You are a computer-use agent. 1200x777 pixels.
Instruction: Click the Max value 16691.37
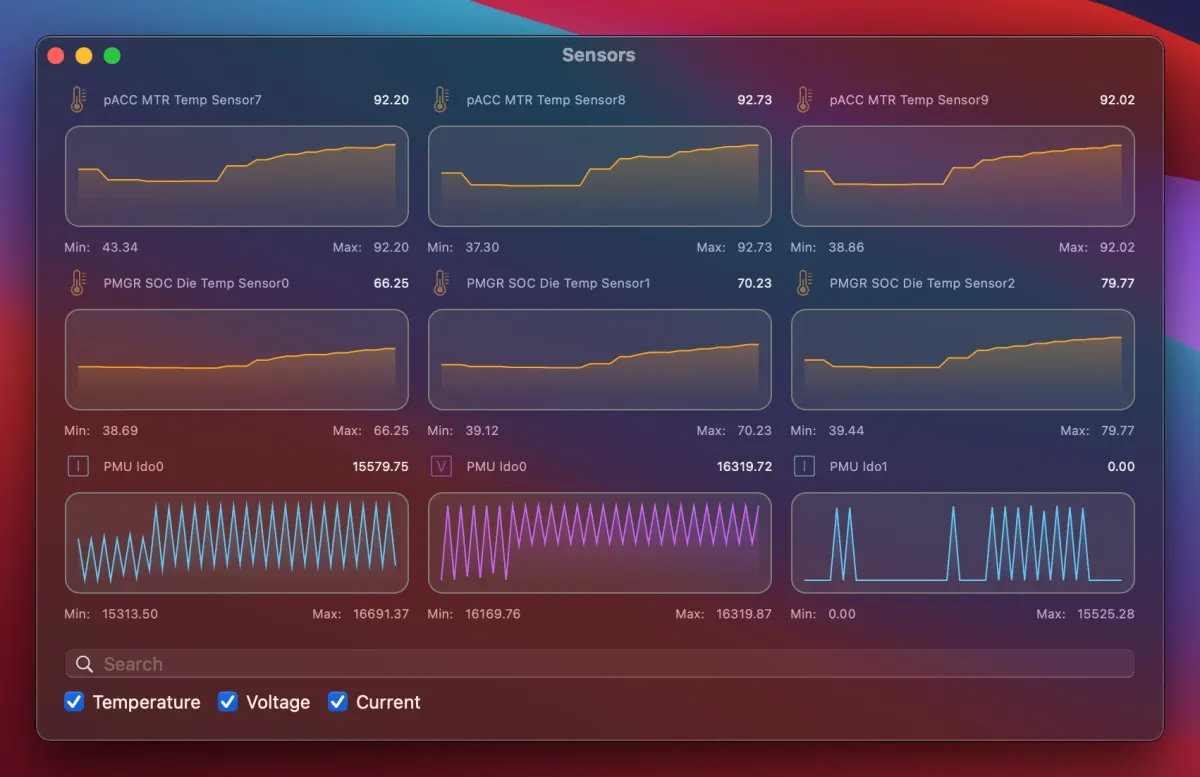pos(381,614)
